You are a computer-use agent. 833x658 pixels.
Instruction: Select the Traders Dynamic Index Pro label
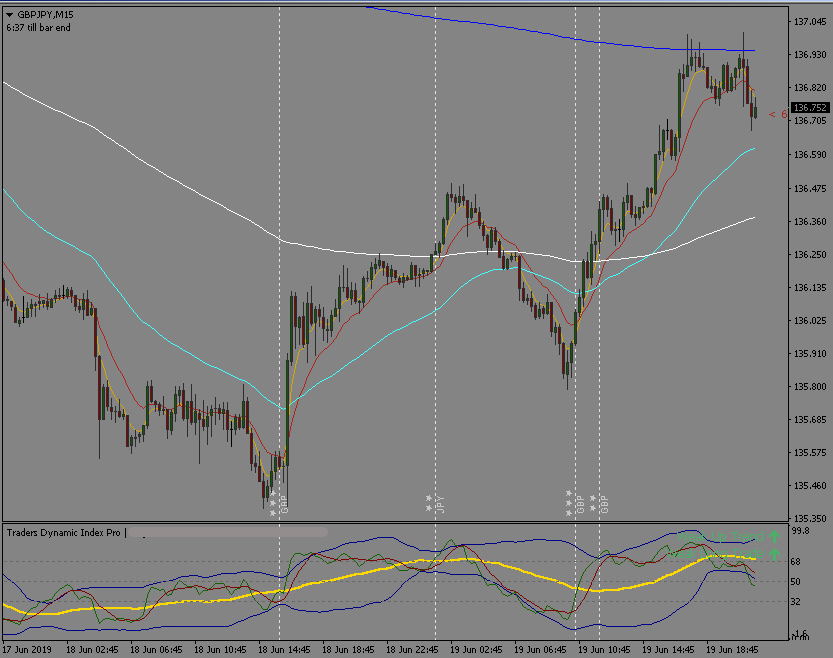[x=63, y=533]
